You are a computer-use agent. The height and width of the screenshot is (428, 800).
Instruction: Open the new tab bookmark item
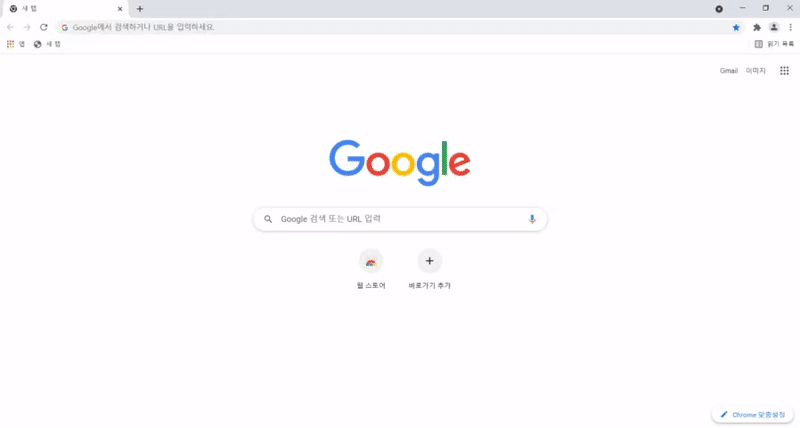pos(47,44)
